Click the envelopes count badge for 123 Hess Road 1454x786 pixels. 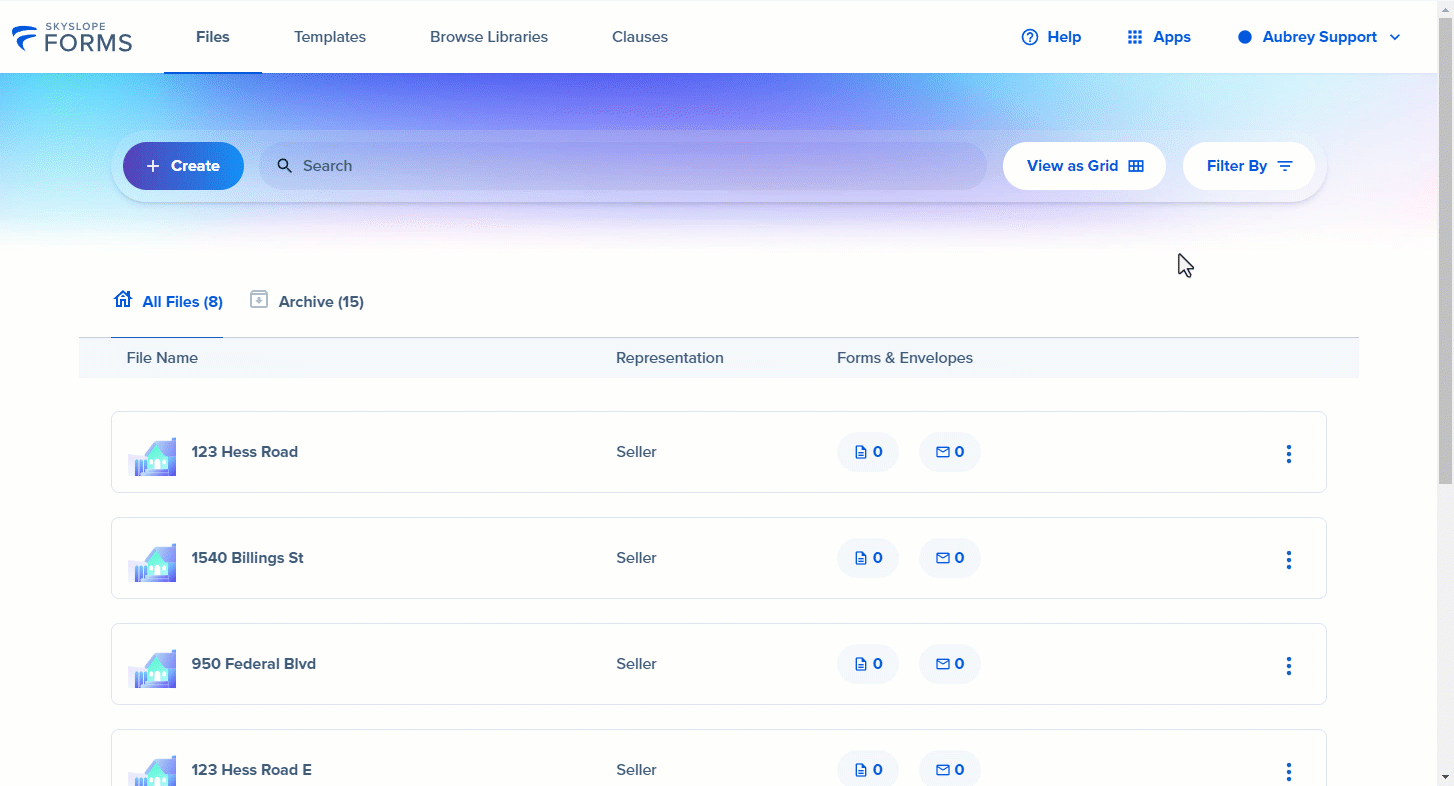[950, 452]
